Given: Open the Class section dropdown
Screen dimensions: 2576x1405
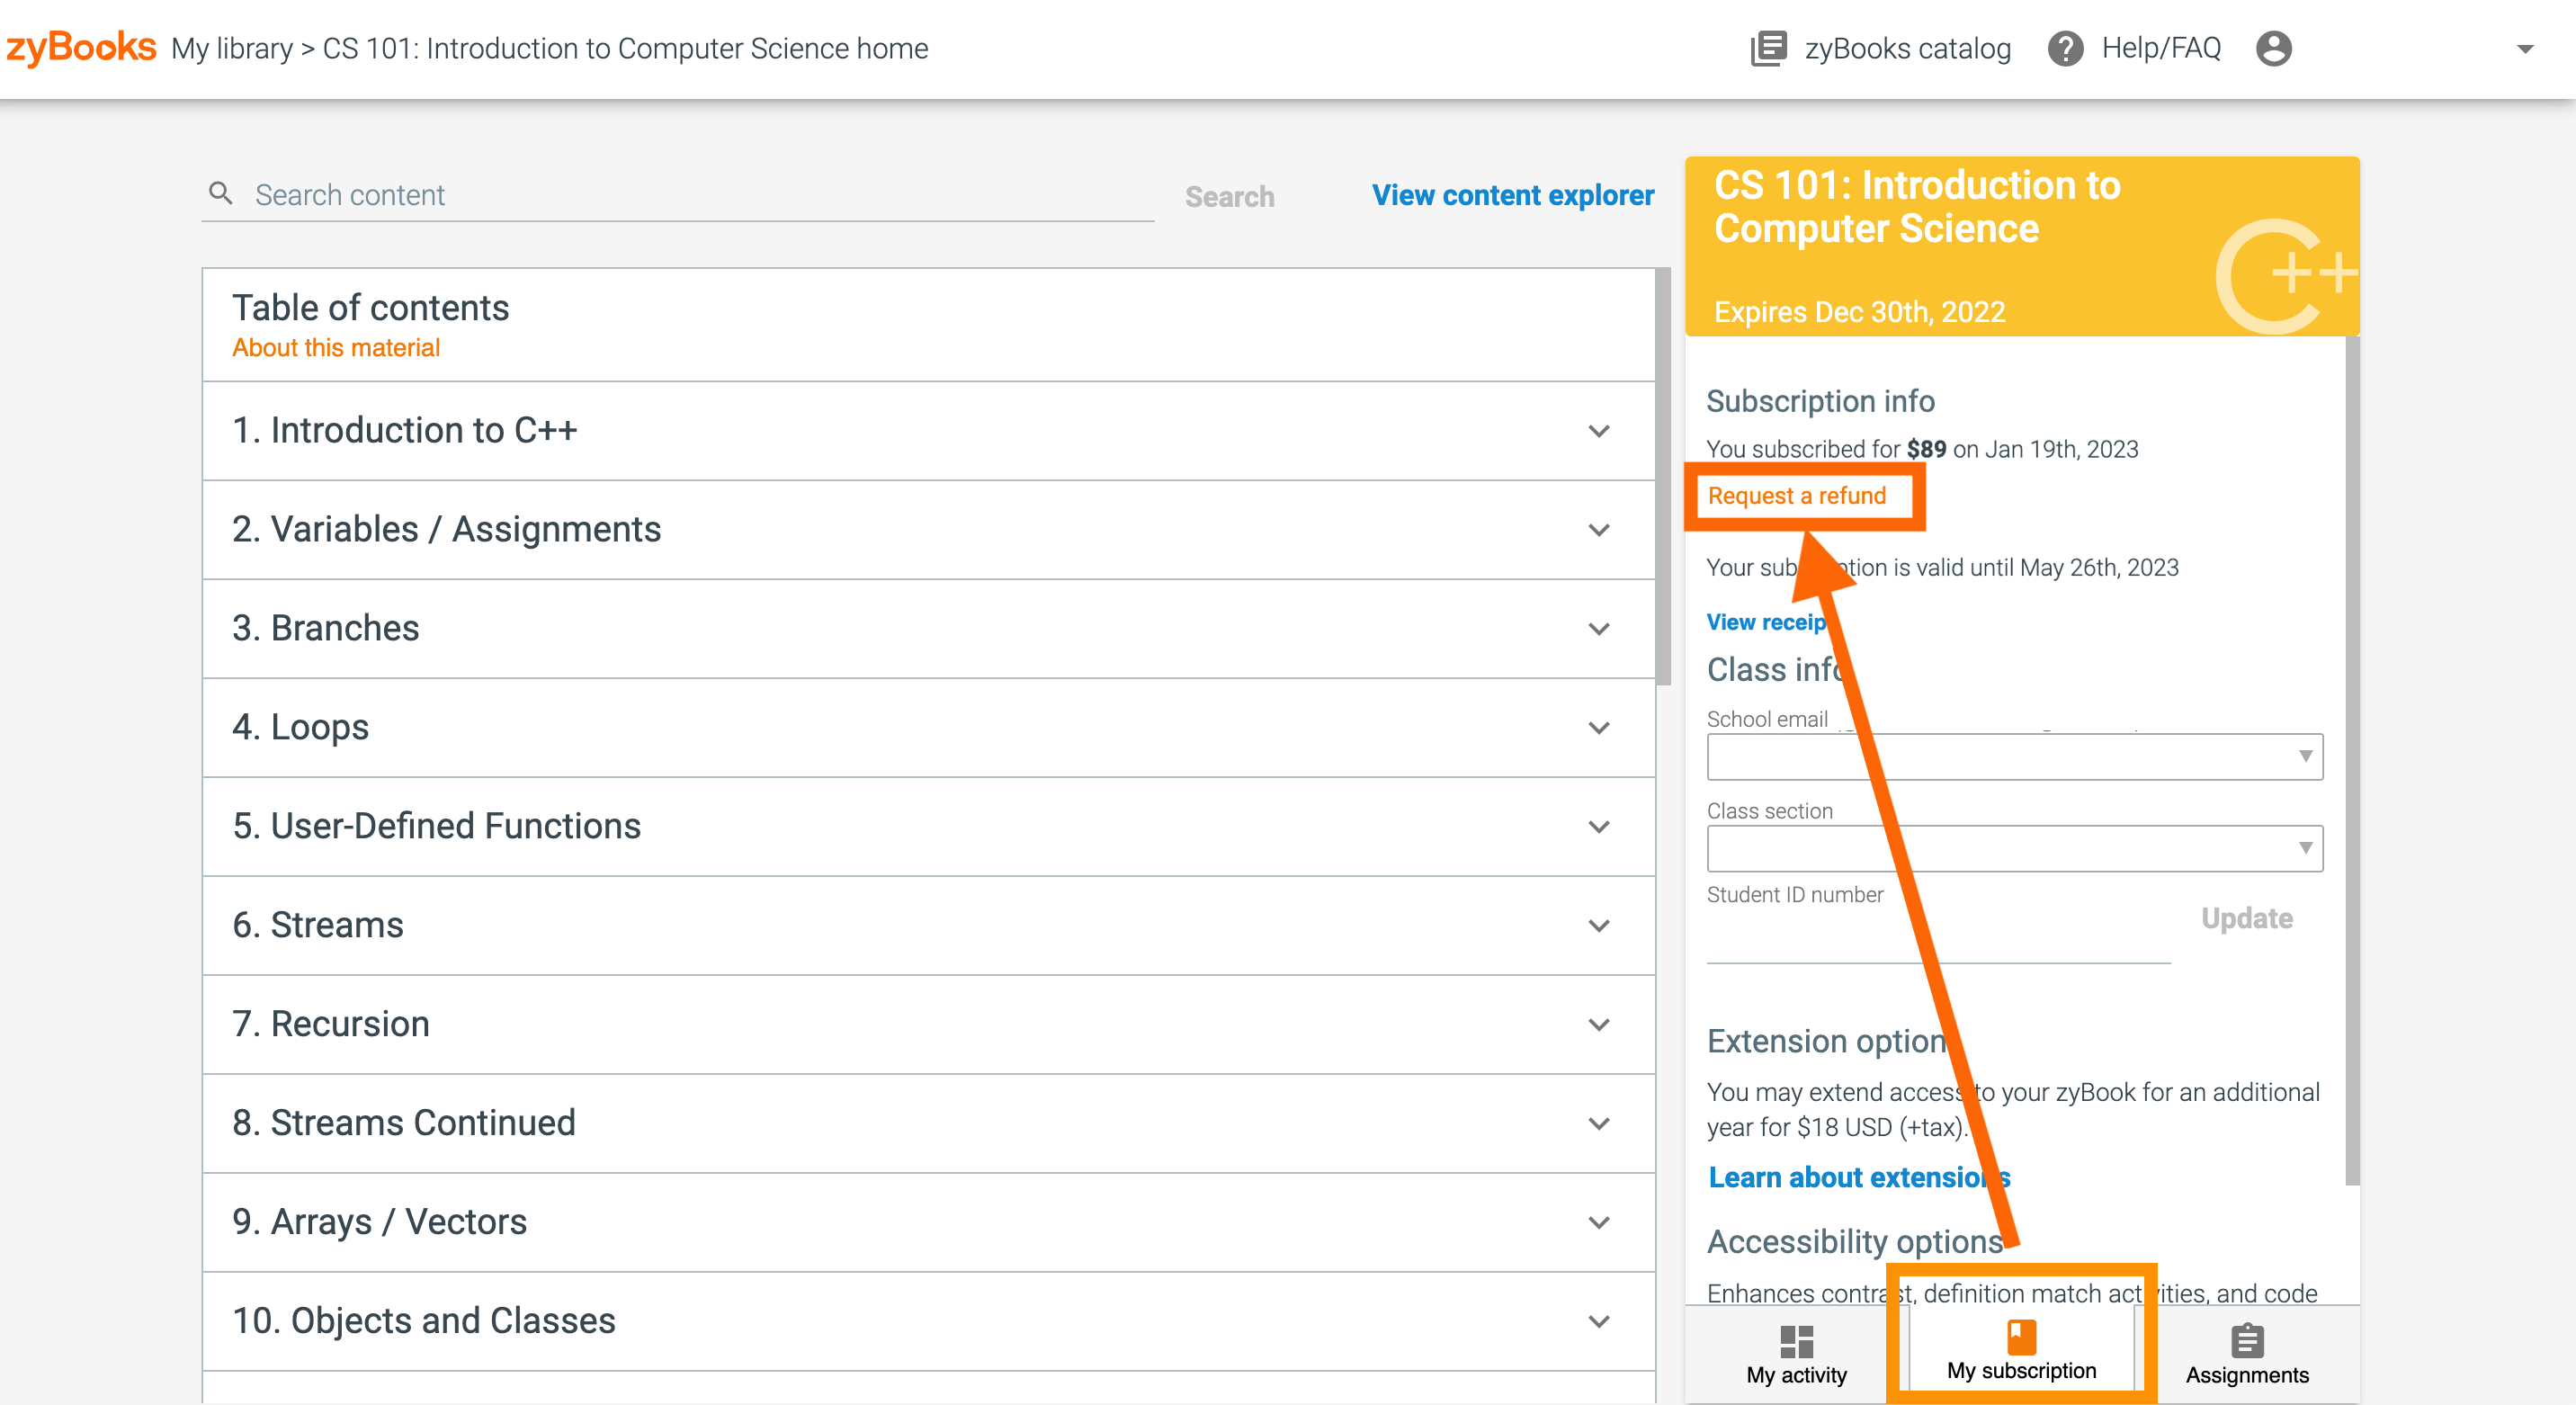Looking at the screenshot, I should 2014,848.
